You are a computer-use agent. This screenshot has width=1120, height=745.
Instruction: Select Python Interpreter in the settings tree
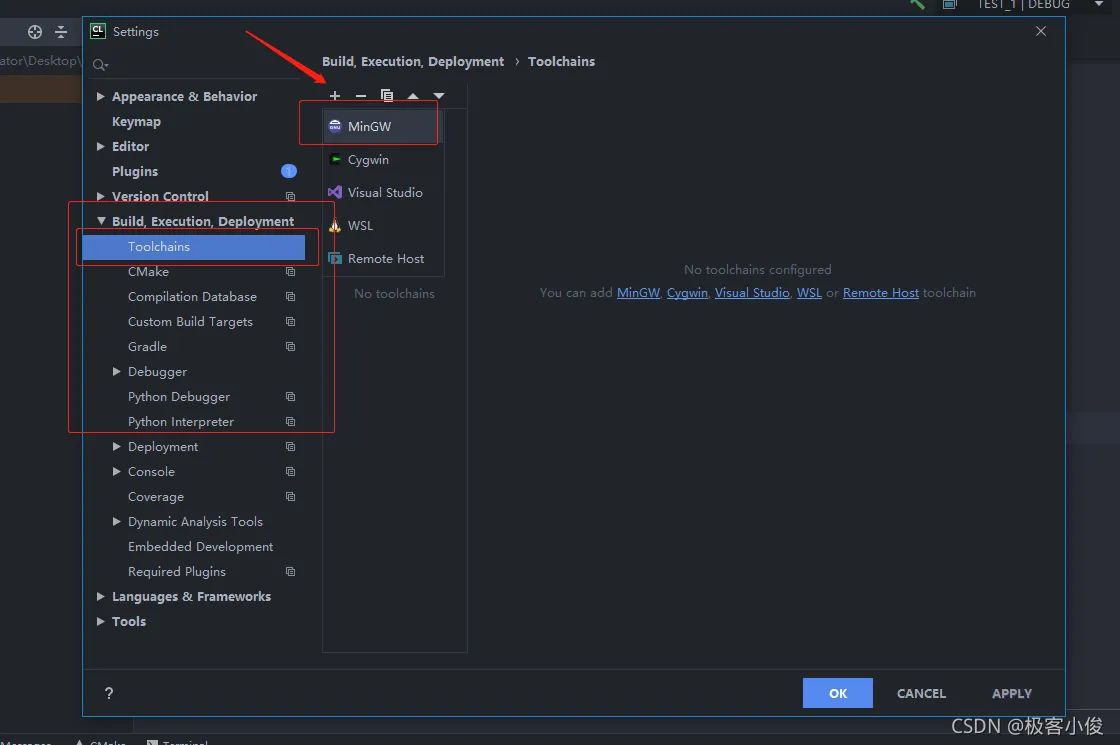[181, 421]
